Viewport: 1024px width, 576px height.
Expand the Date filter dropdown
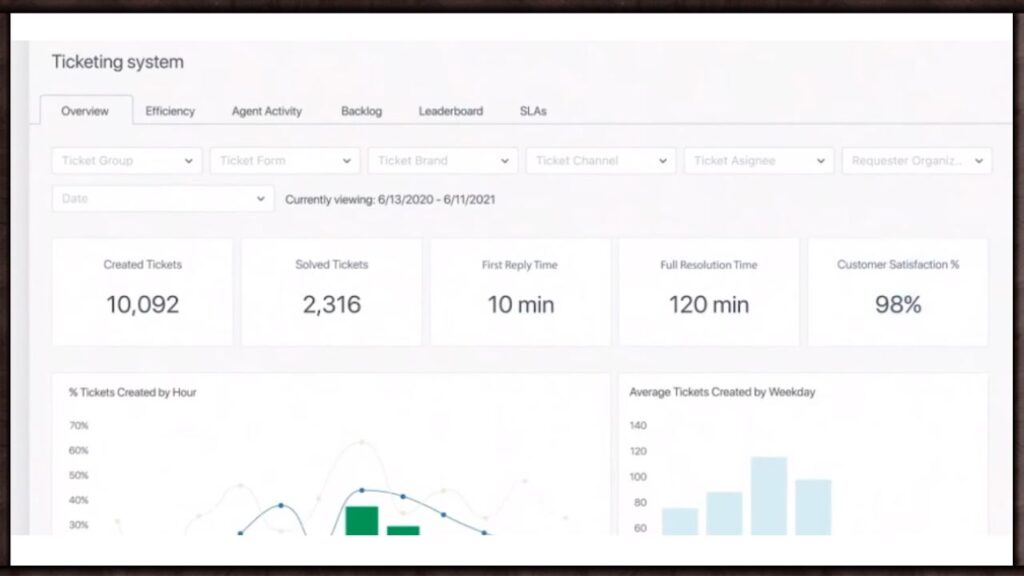click(163, 199)
